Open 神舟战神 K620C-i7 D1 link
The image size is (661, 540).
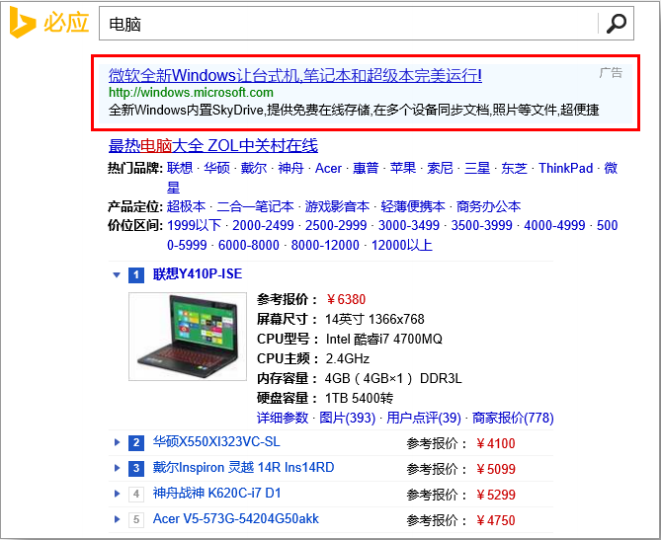click(217, 493)
